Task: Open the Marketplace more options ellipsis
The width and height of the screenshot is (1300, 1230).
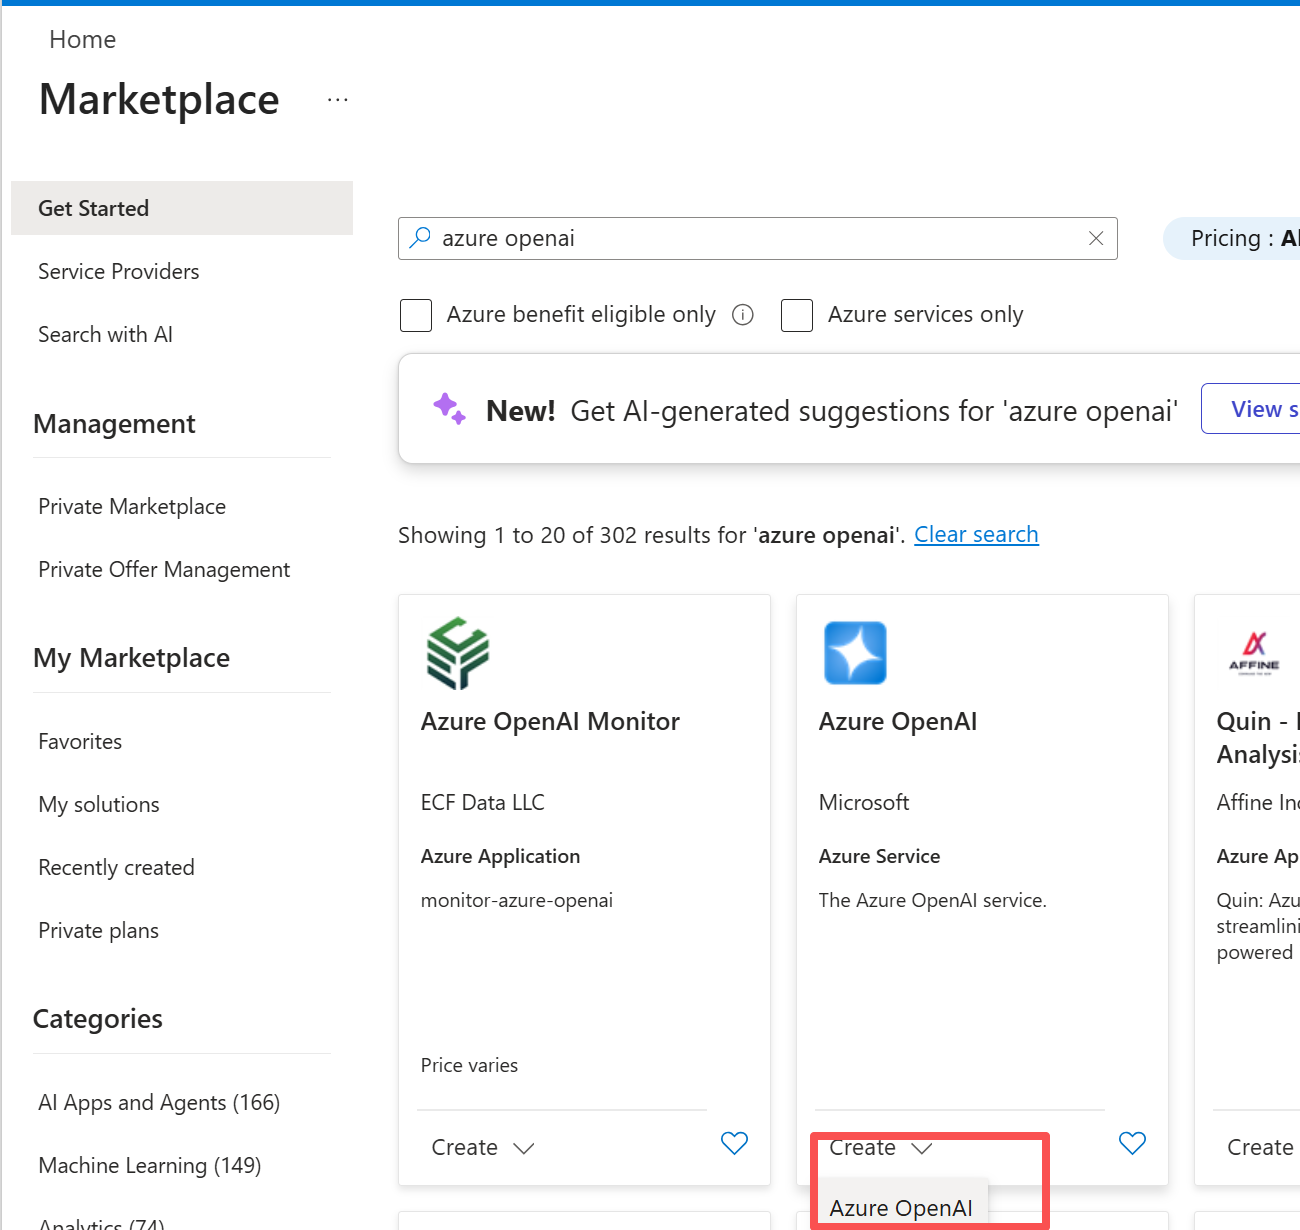Action: (338, 100)
